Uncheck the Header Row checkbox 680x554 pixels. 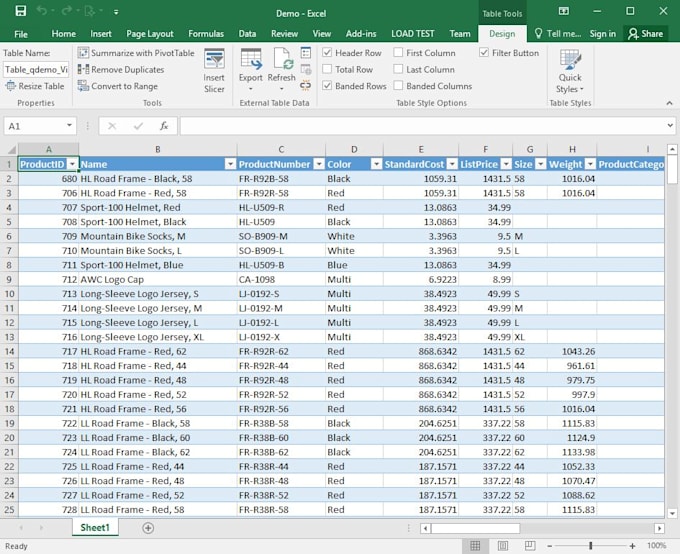327,52
